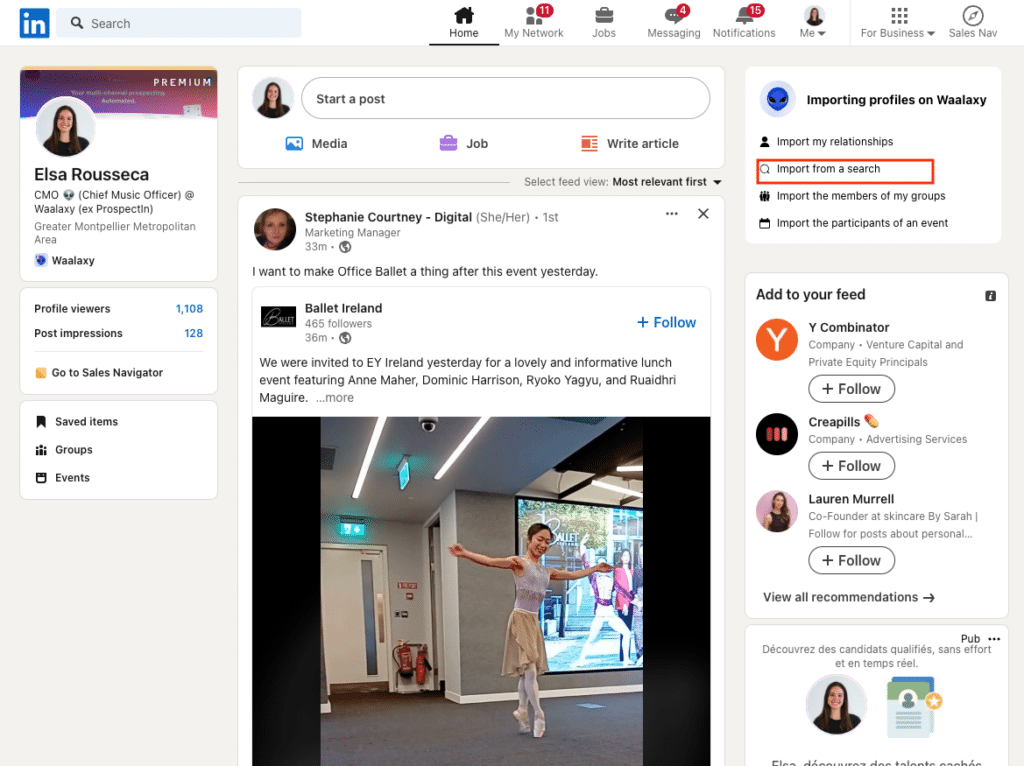
Task: Dismiss Stephanie Courtney's post with X
Action: [x=703, y=214]
